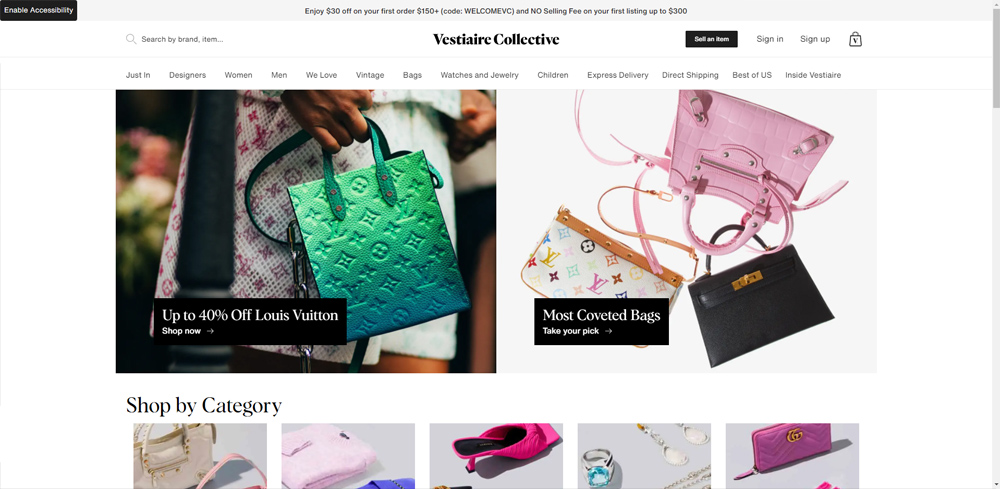Open the Bags navigation menu
Image resolution: width=1000 pixels, height=489 pixels.
[x=413, y=75]
